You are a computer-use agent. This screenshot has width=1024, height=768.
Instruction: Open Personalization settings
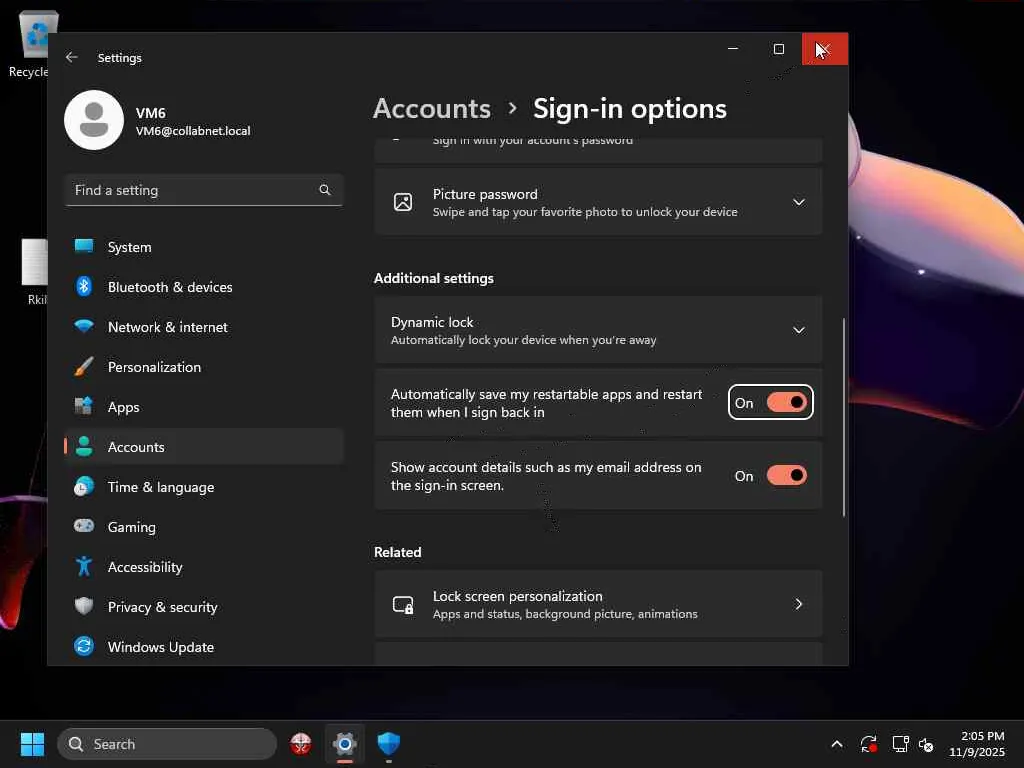pyautogui.click(x=204, y=366)
